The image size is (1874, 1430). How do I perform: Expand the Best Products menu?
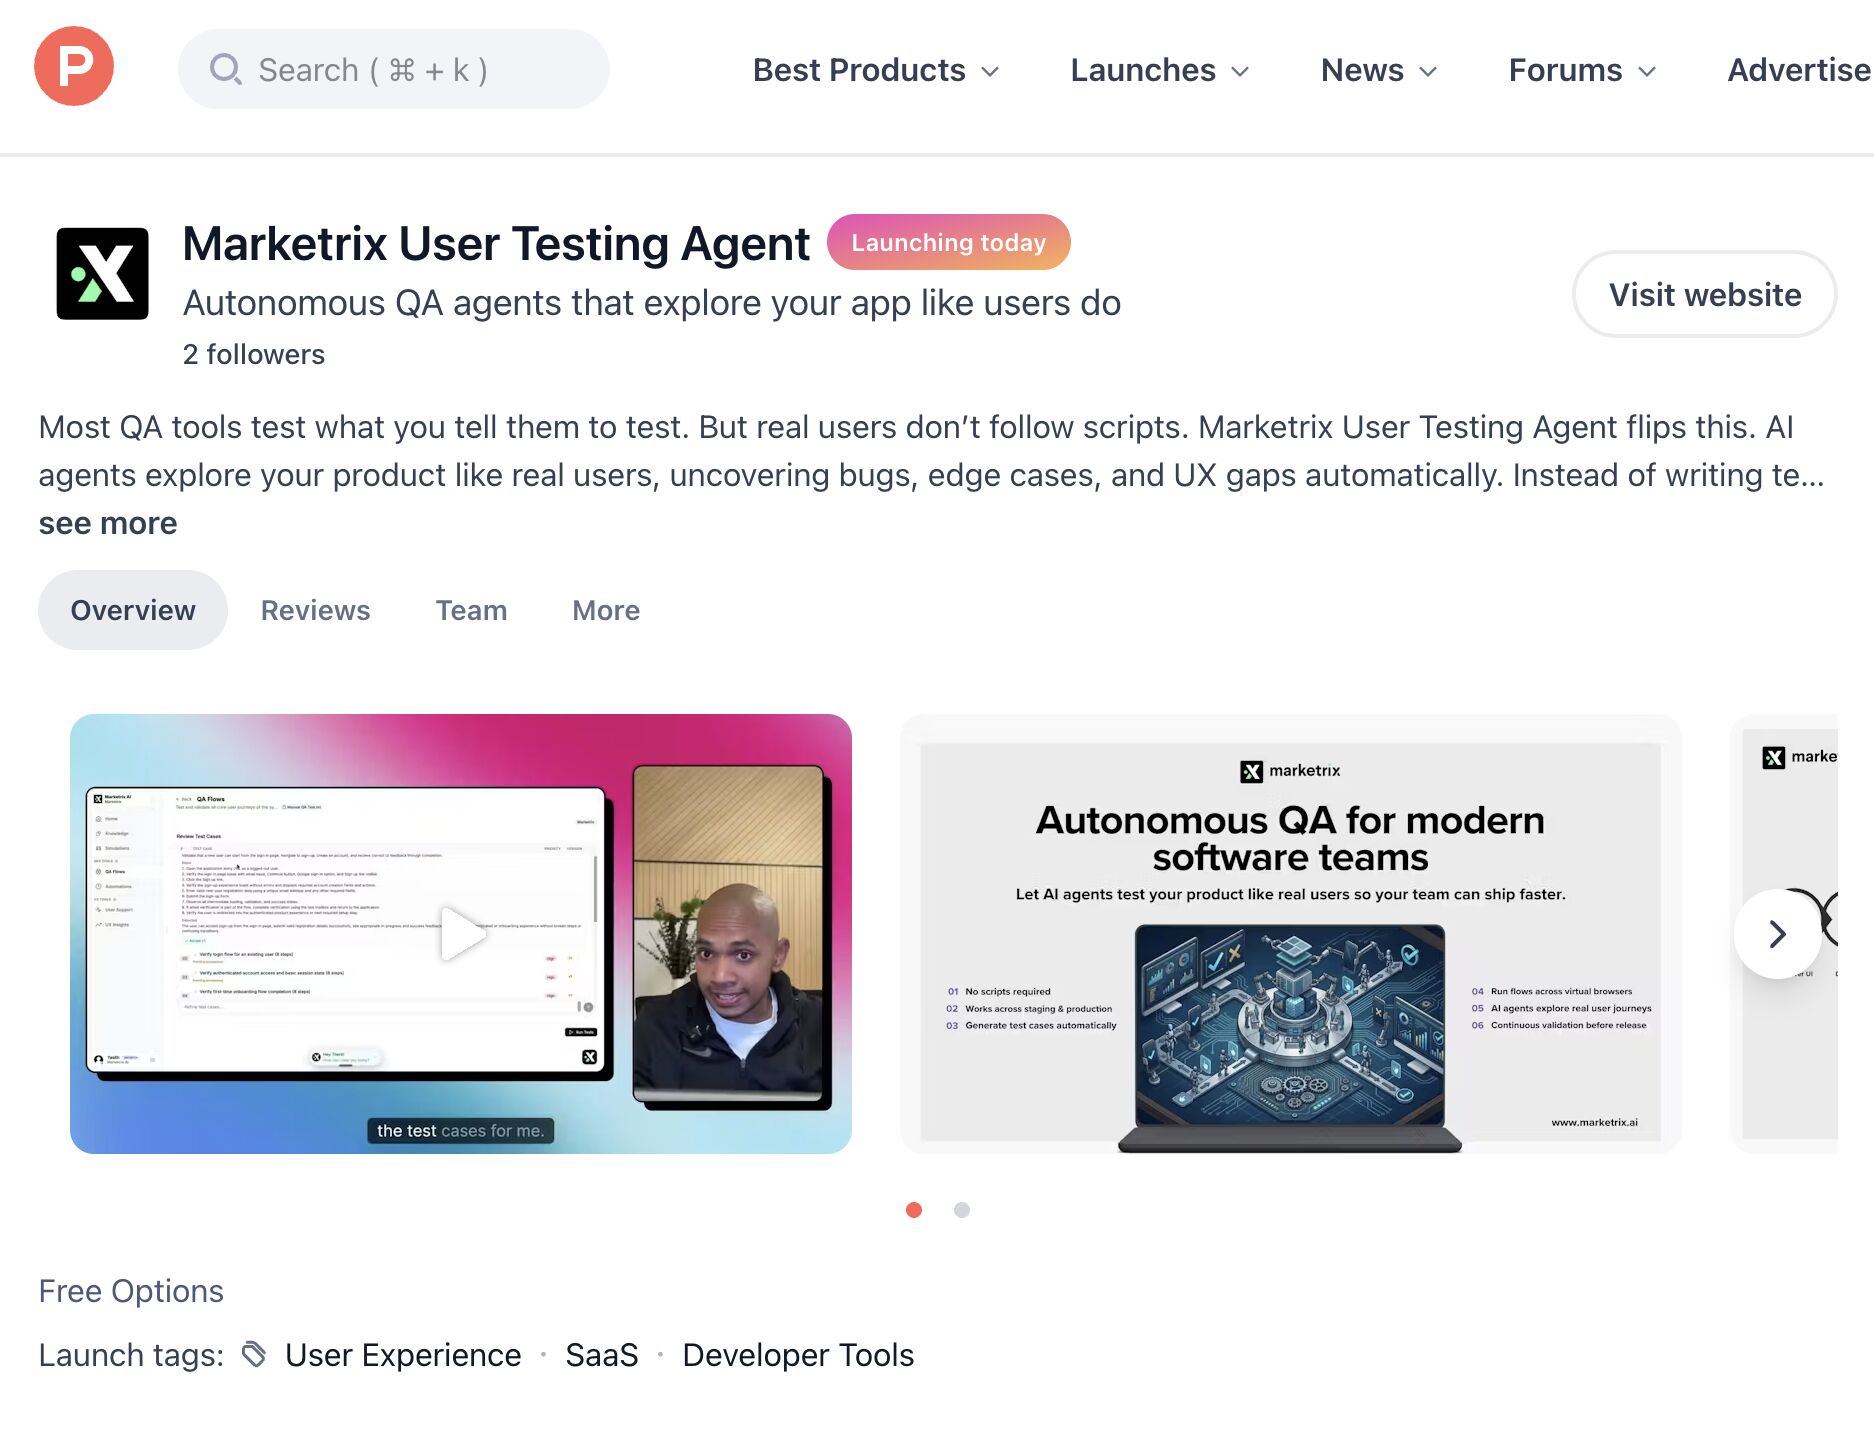tap(876, 70)
